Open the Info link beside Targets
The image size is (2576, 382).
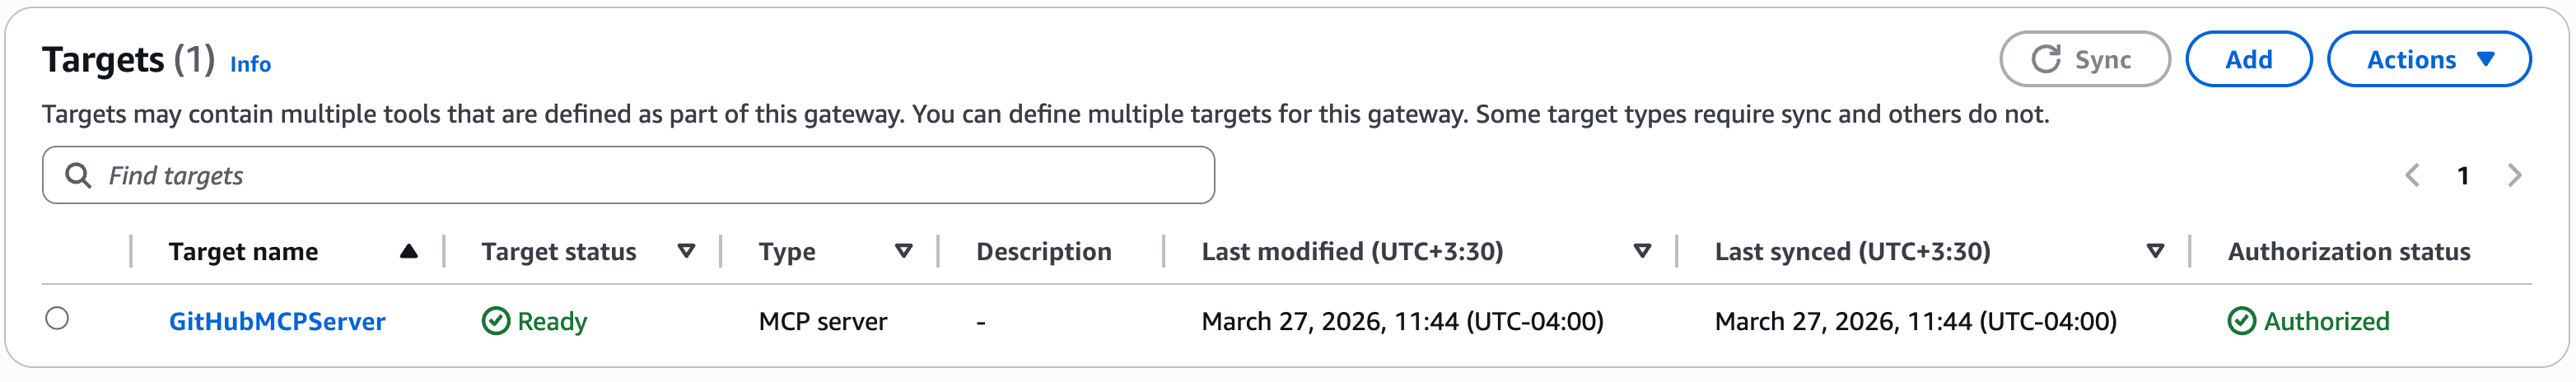coord(250,64)
